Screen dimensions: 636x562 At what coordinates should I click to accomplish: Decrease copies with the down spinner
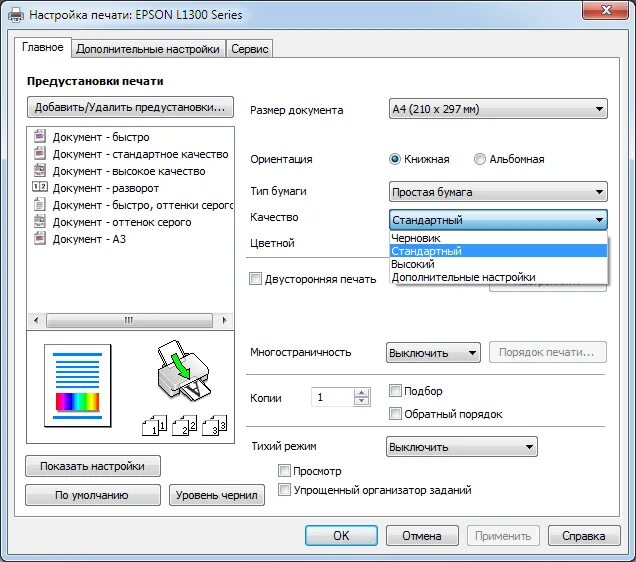pos(361,401)
